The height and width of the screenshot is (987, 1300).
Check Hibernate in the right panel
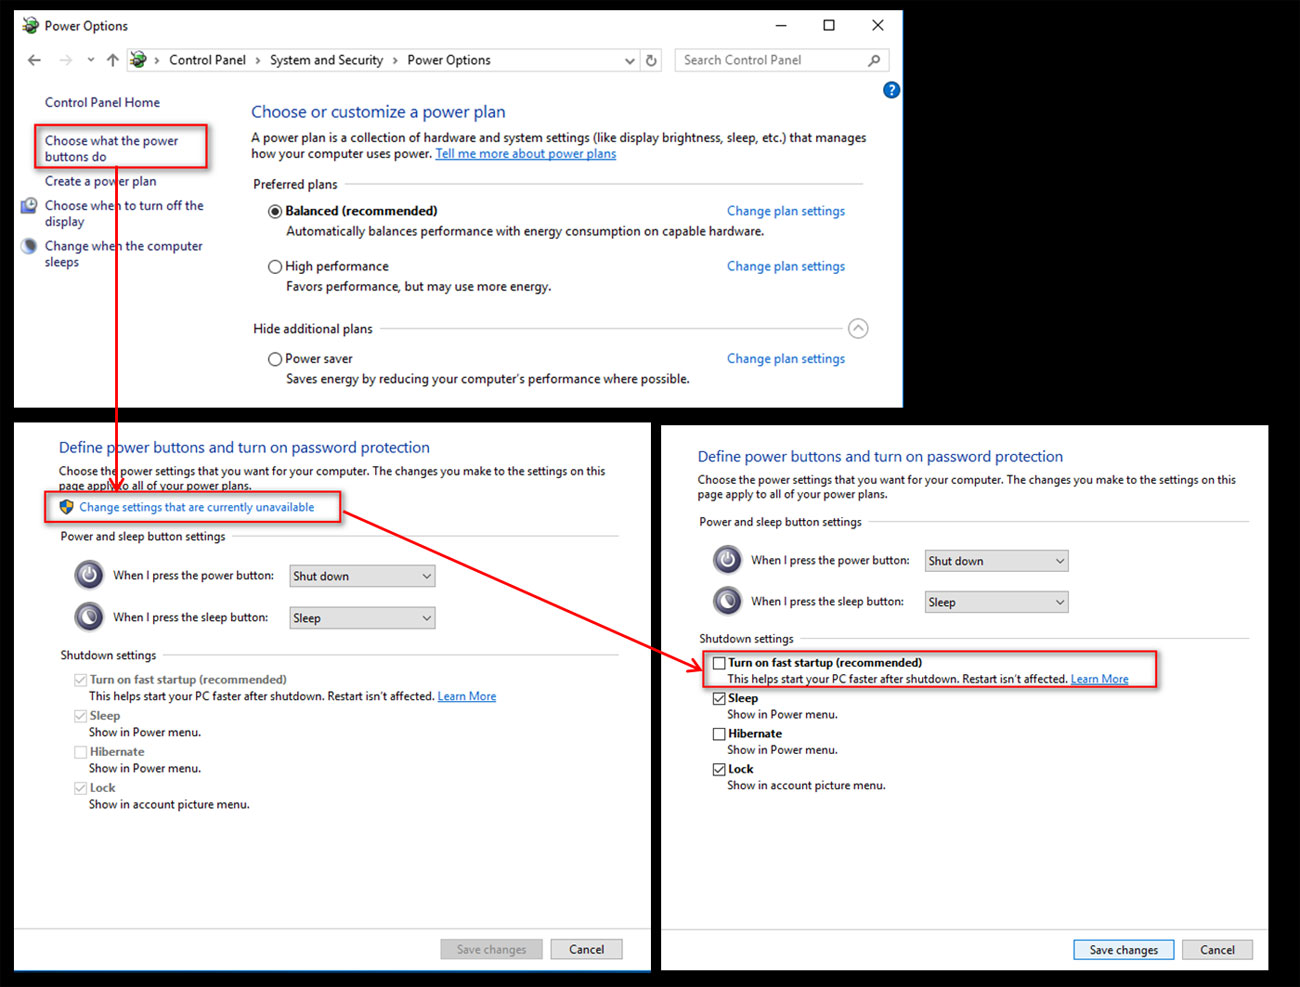point(719,733)
